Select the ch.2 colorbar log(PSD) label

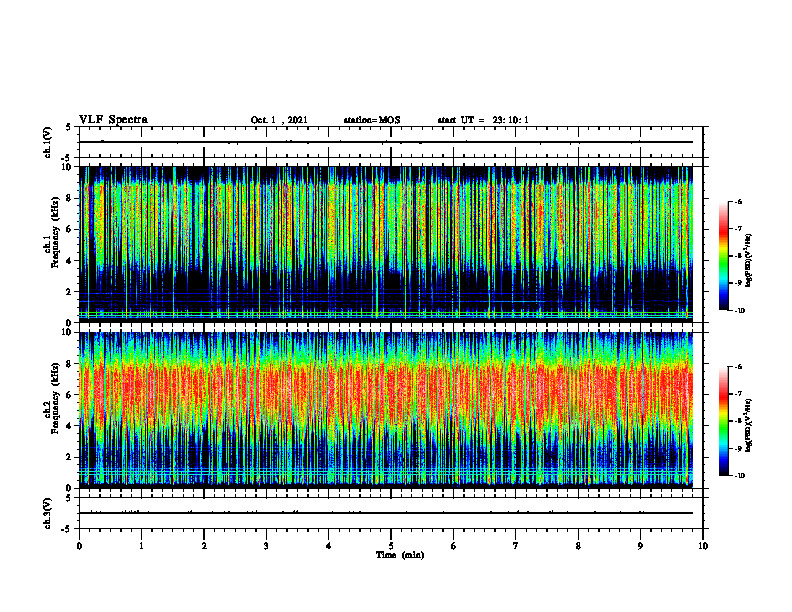click(x=749, y=425)
